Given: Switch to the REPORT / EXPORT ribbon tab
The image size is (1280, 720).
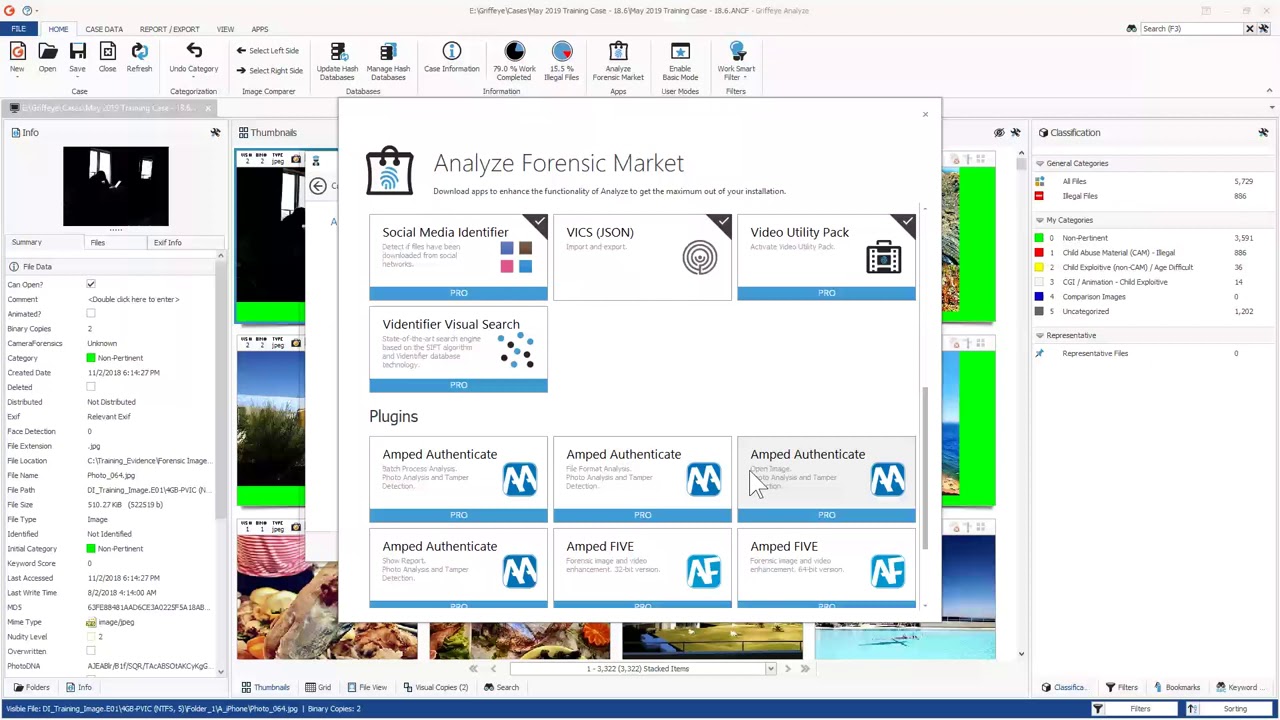Looking at the screenshot, I should click(x=169, y=29).
